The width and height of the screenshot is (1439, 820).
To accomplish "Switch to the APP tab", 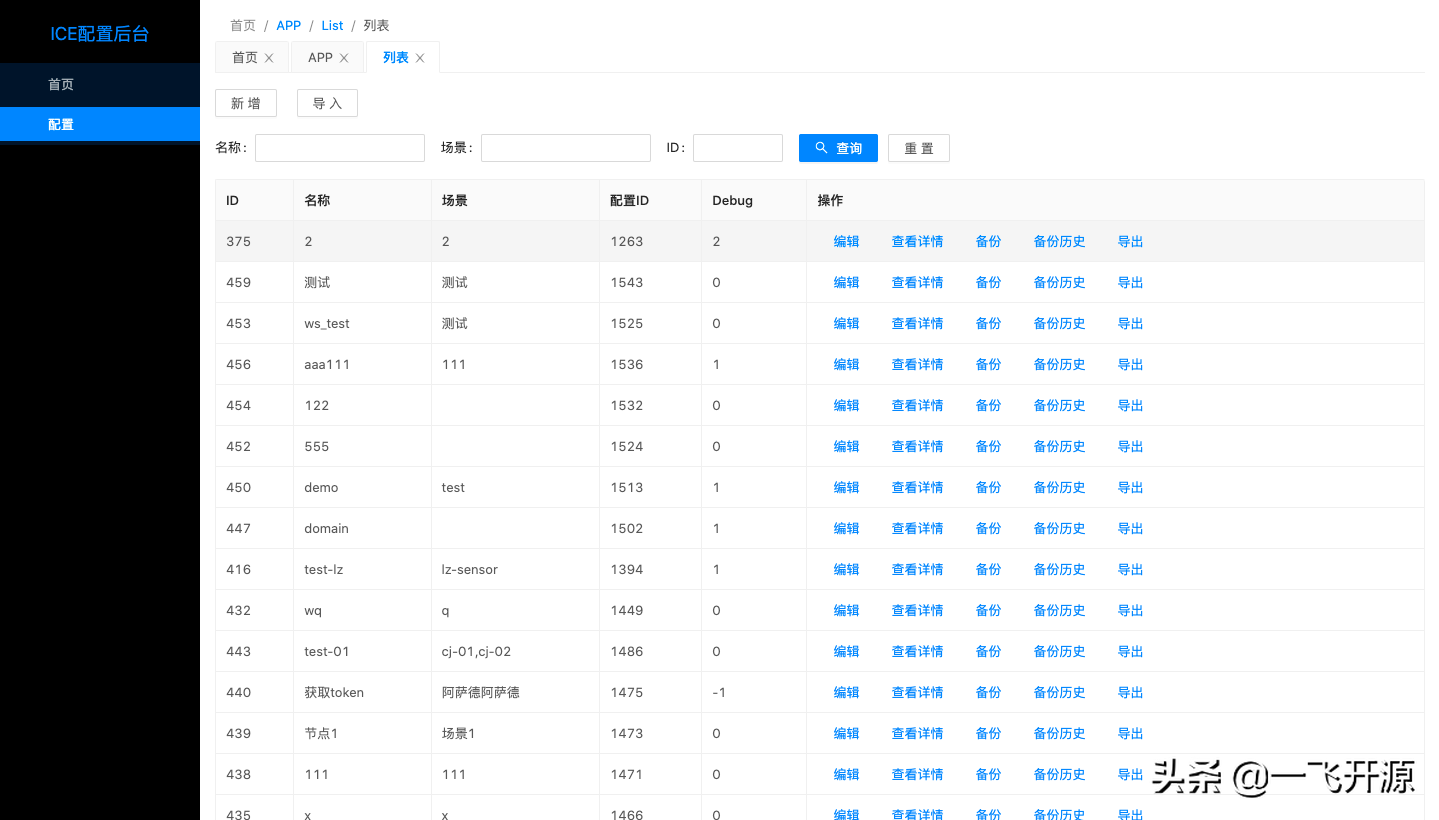I will (320, 58).
